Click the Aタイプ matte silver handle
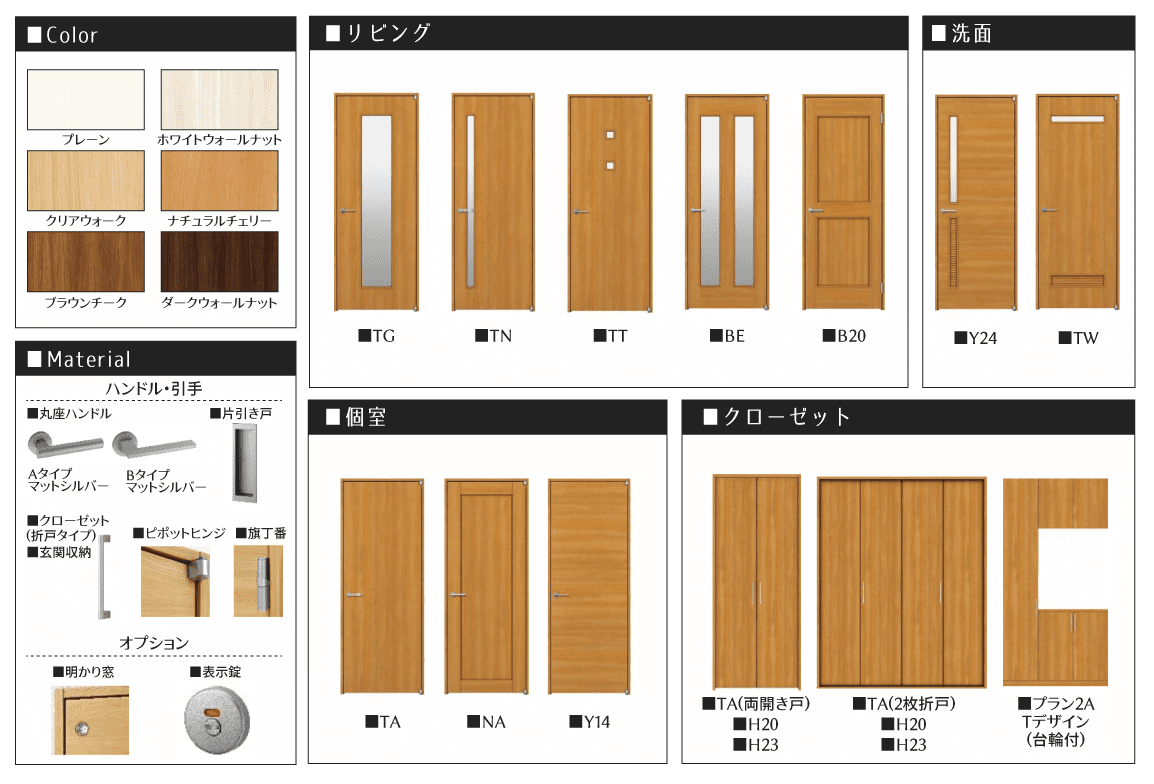 pos(66,446)
